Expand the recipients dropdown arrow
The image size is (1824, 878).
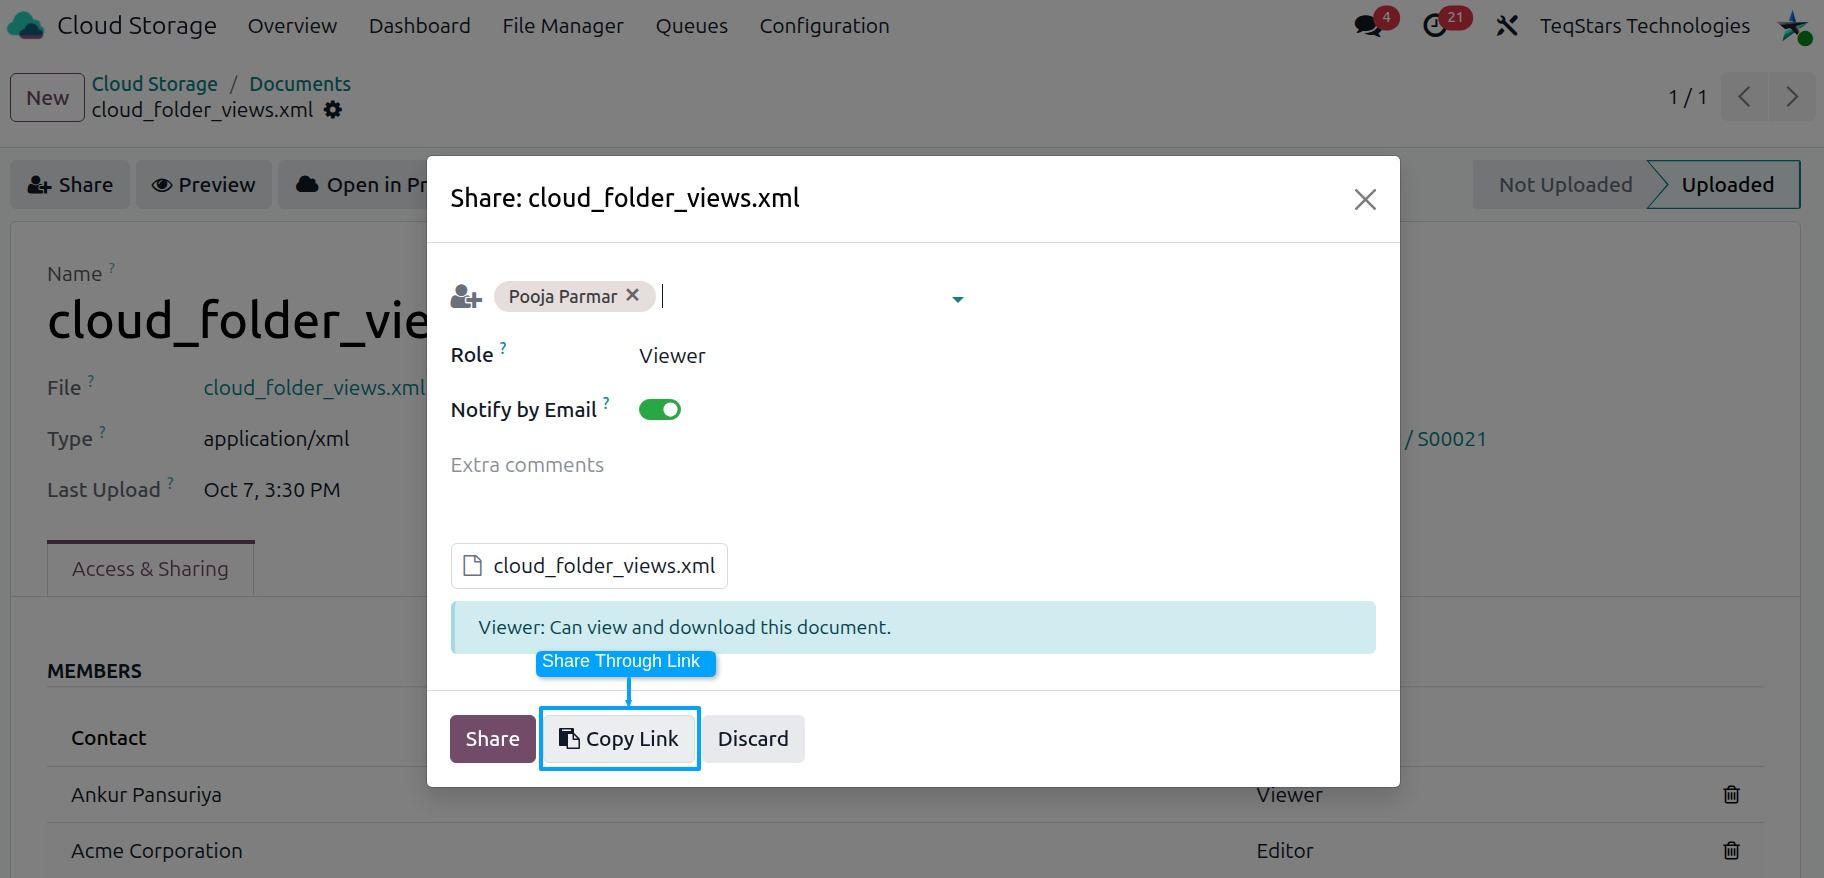[957, 299]
